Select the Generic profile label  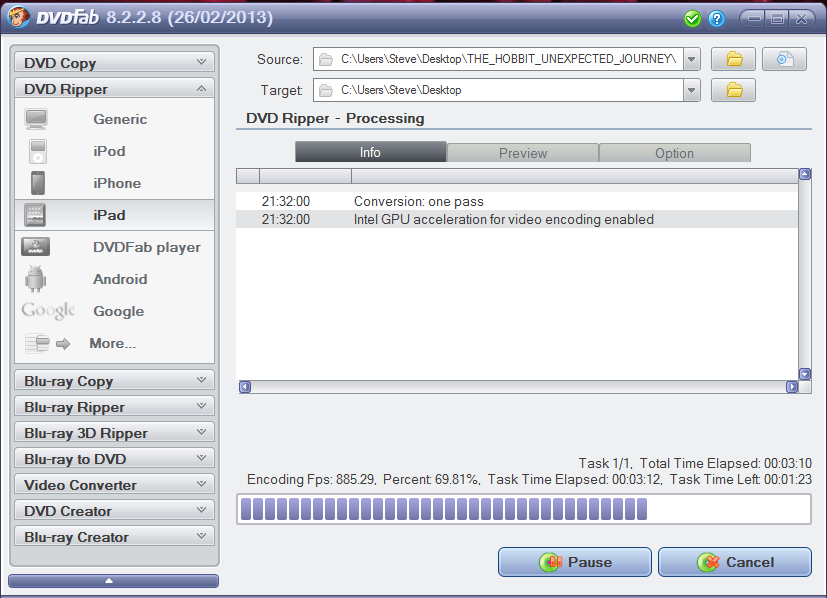(120, 119)
